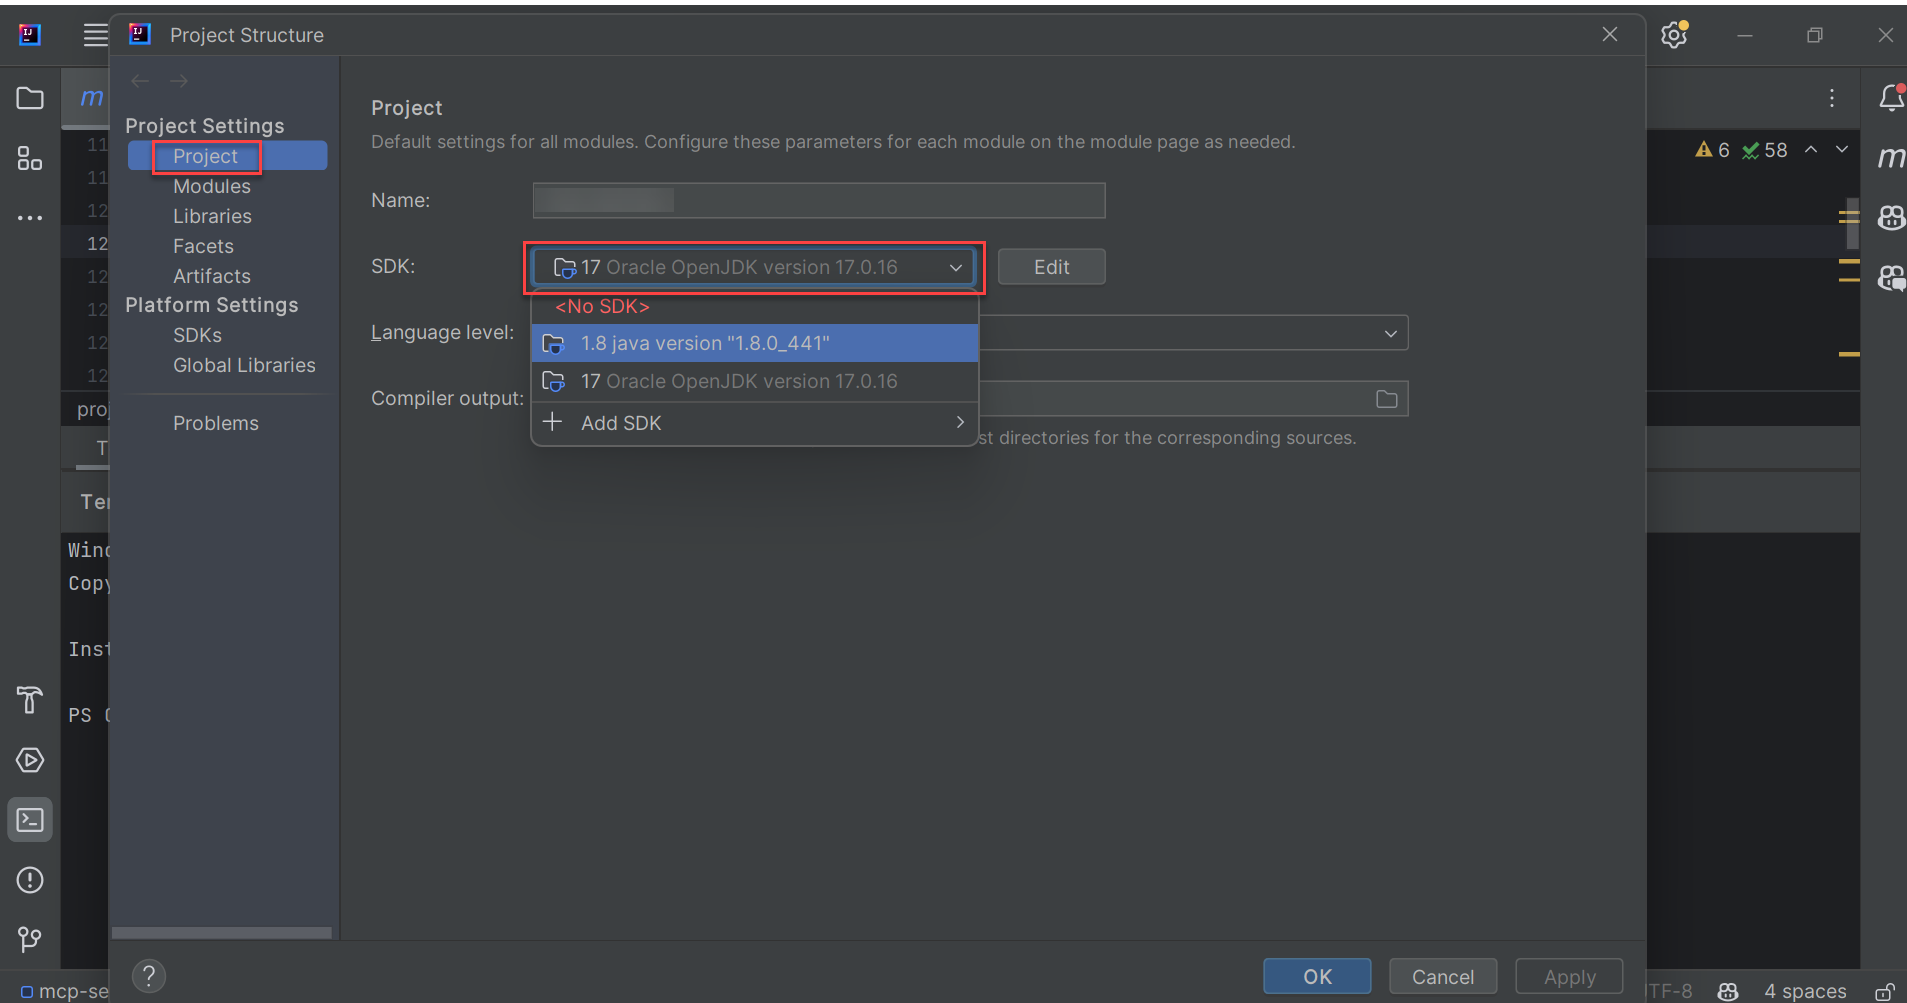1907x1003 pixels.
Task: Click the warnings count indicator
Action: coord(1712,150)
